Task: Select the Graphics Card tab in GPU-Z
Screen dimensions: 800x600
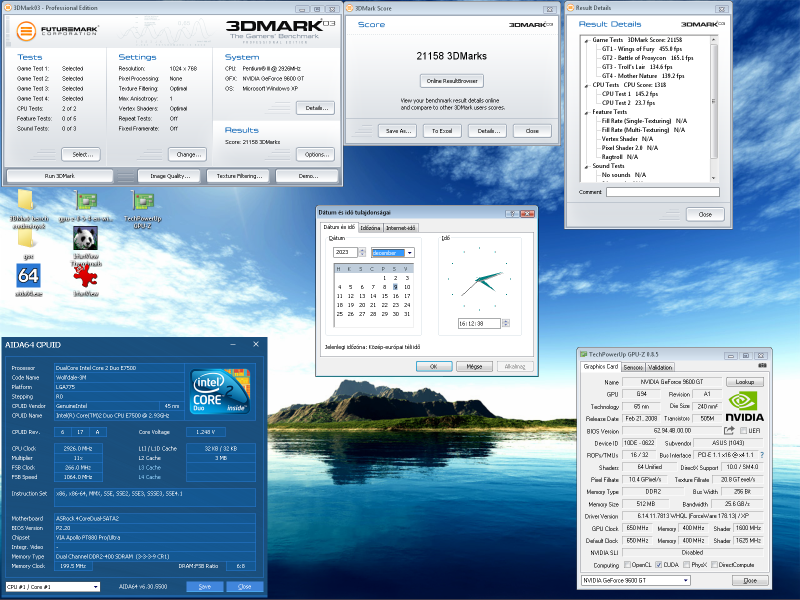Action: (601, 367)
